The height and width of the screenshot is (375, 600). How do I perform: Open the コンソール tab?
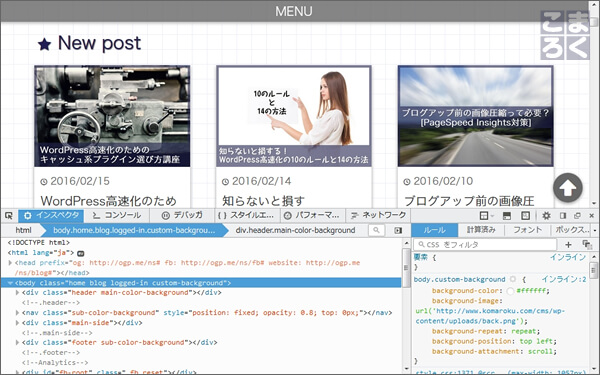tap(117, 215)
